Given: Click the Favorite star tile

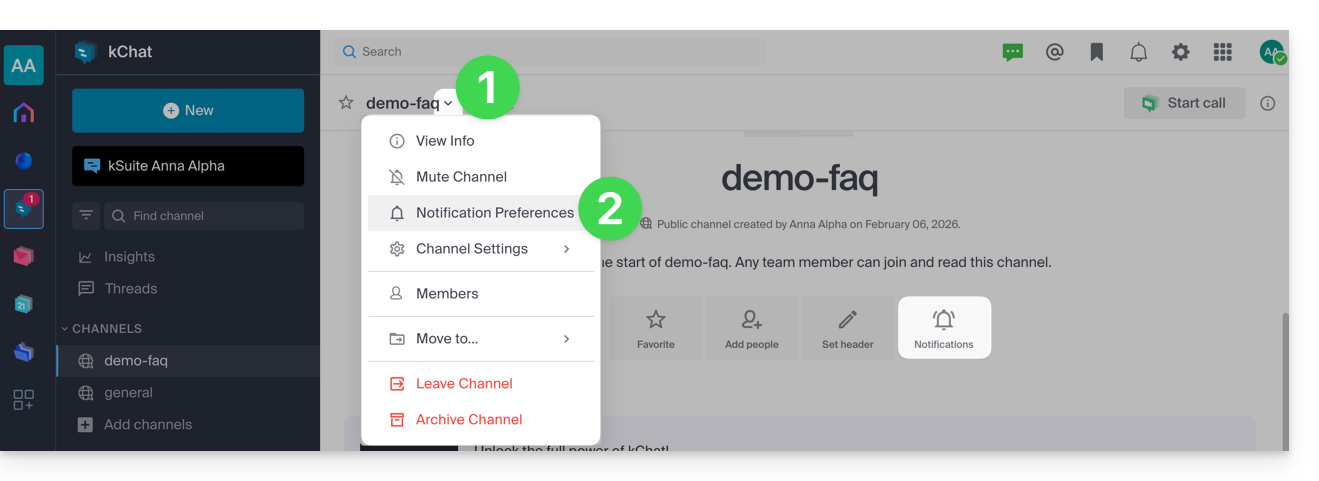Looking at the screenshot, I should coord(655,328).
